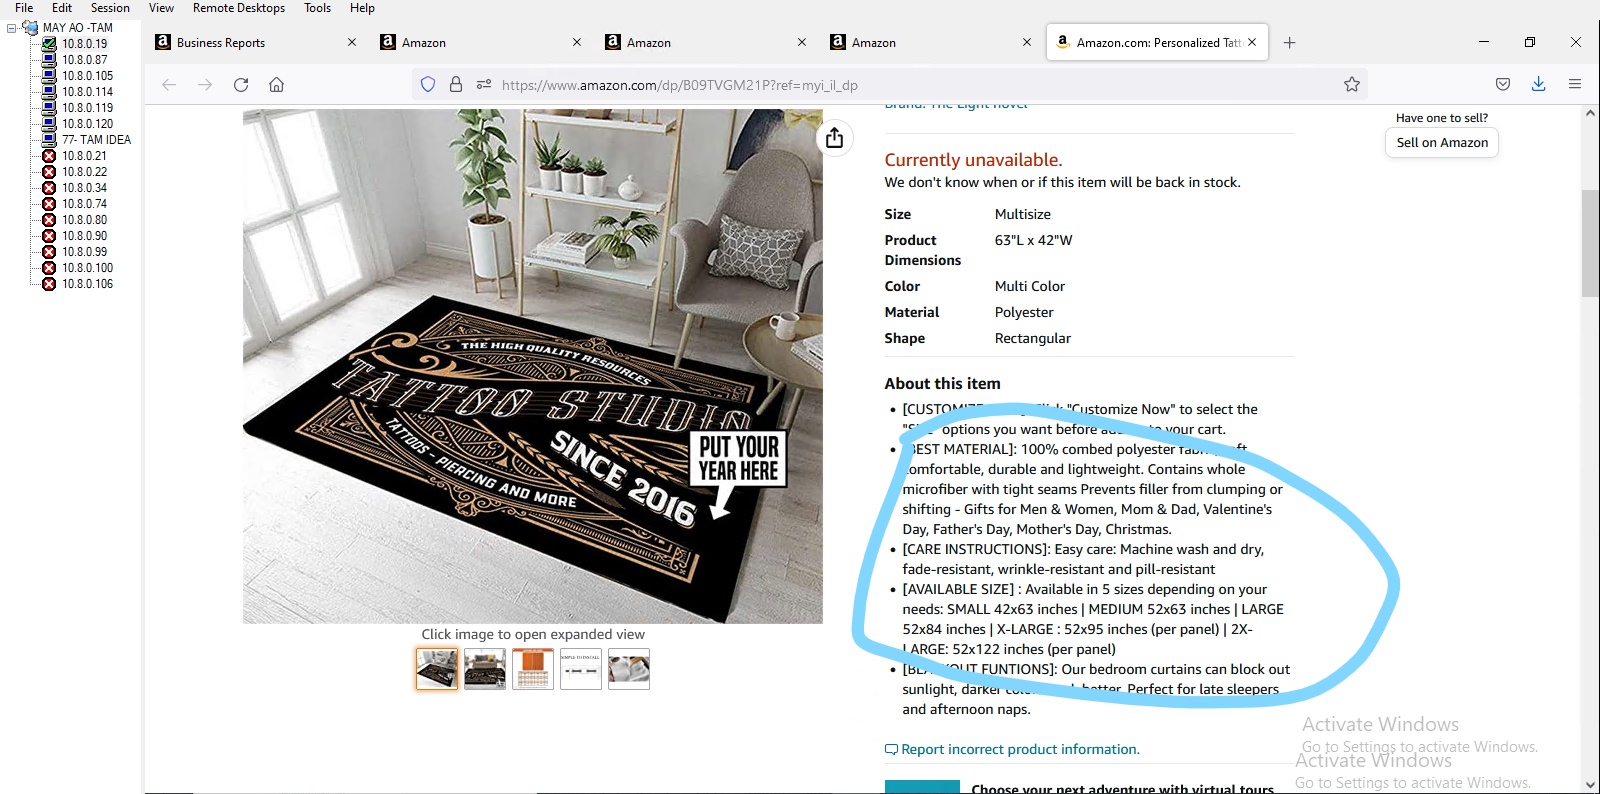Screen dimensions: 1600x794
Task: Open the tracking protection shield icon
Action: [x=428, y=85]
